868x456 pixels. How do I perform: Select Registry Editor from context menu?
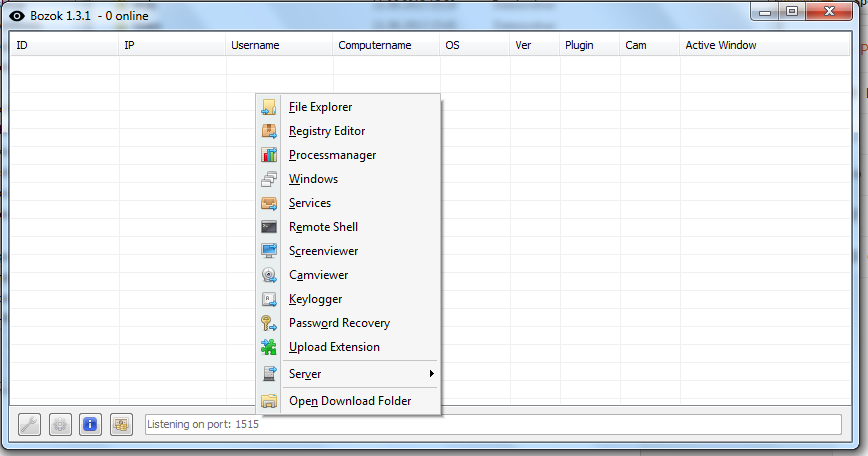[x=327, y=131]
